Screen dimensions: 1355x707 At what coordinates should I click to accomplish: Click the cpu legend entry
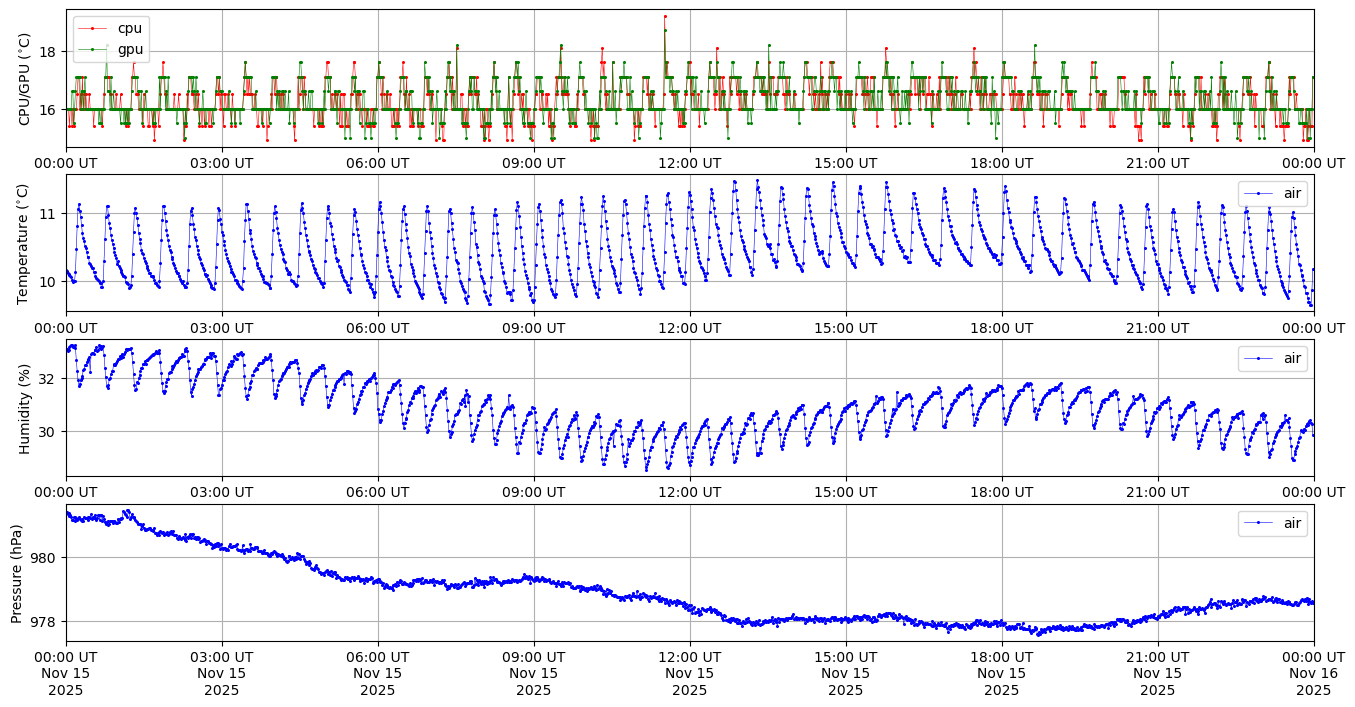click(x=129, y=28)
